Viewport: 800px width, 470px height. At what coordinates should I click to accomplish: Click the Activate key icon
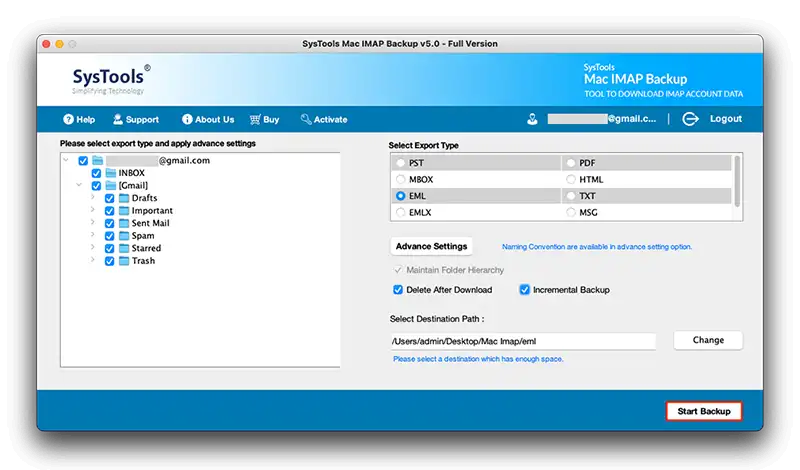click(x=306, y=119)
